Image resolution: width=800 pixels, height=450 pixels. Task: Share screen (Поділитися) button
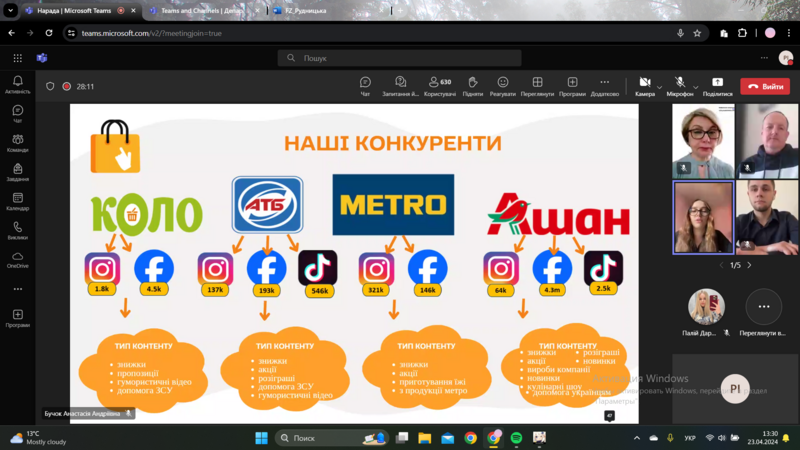coord(717,86)
